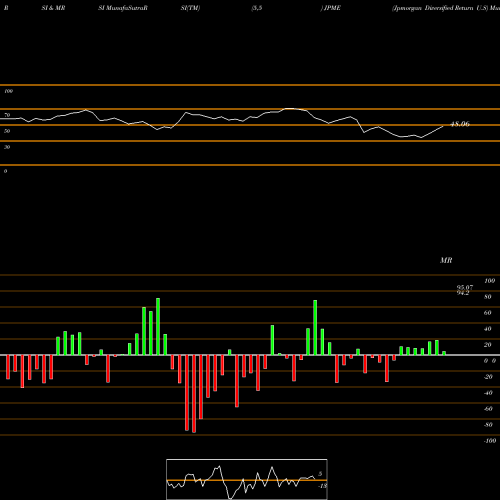Click the RSI axis label 70
The height and width of the screenshot is (500, 500).
[7, 115]
